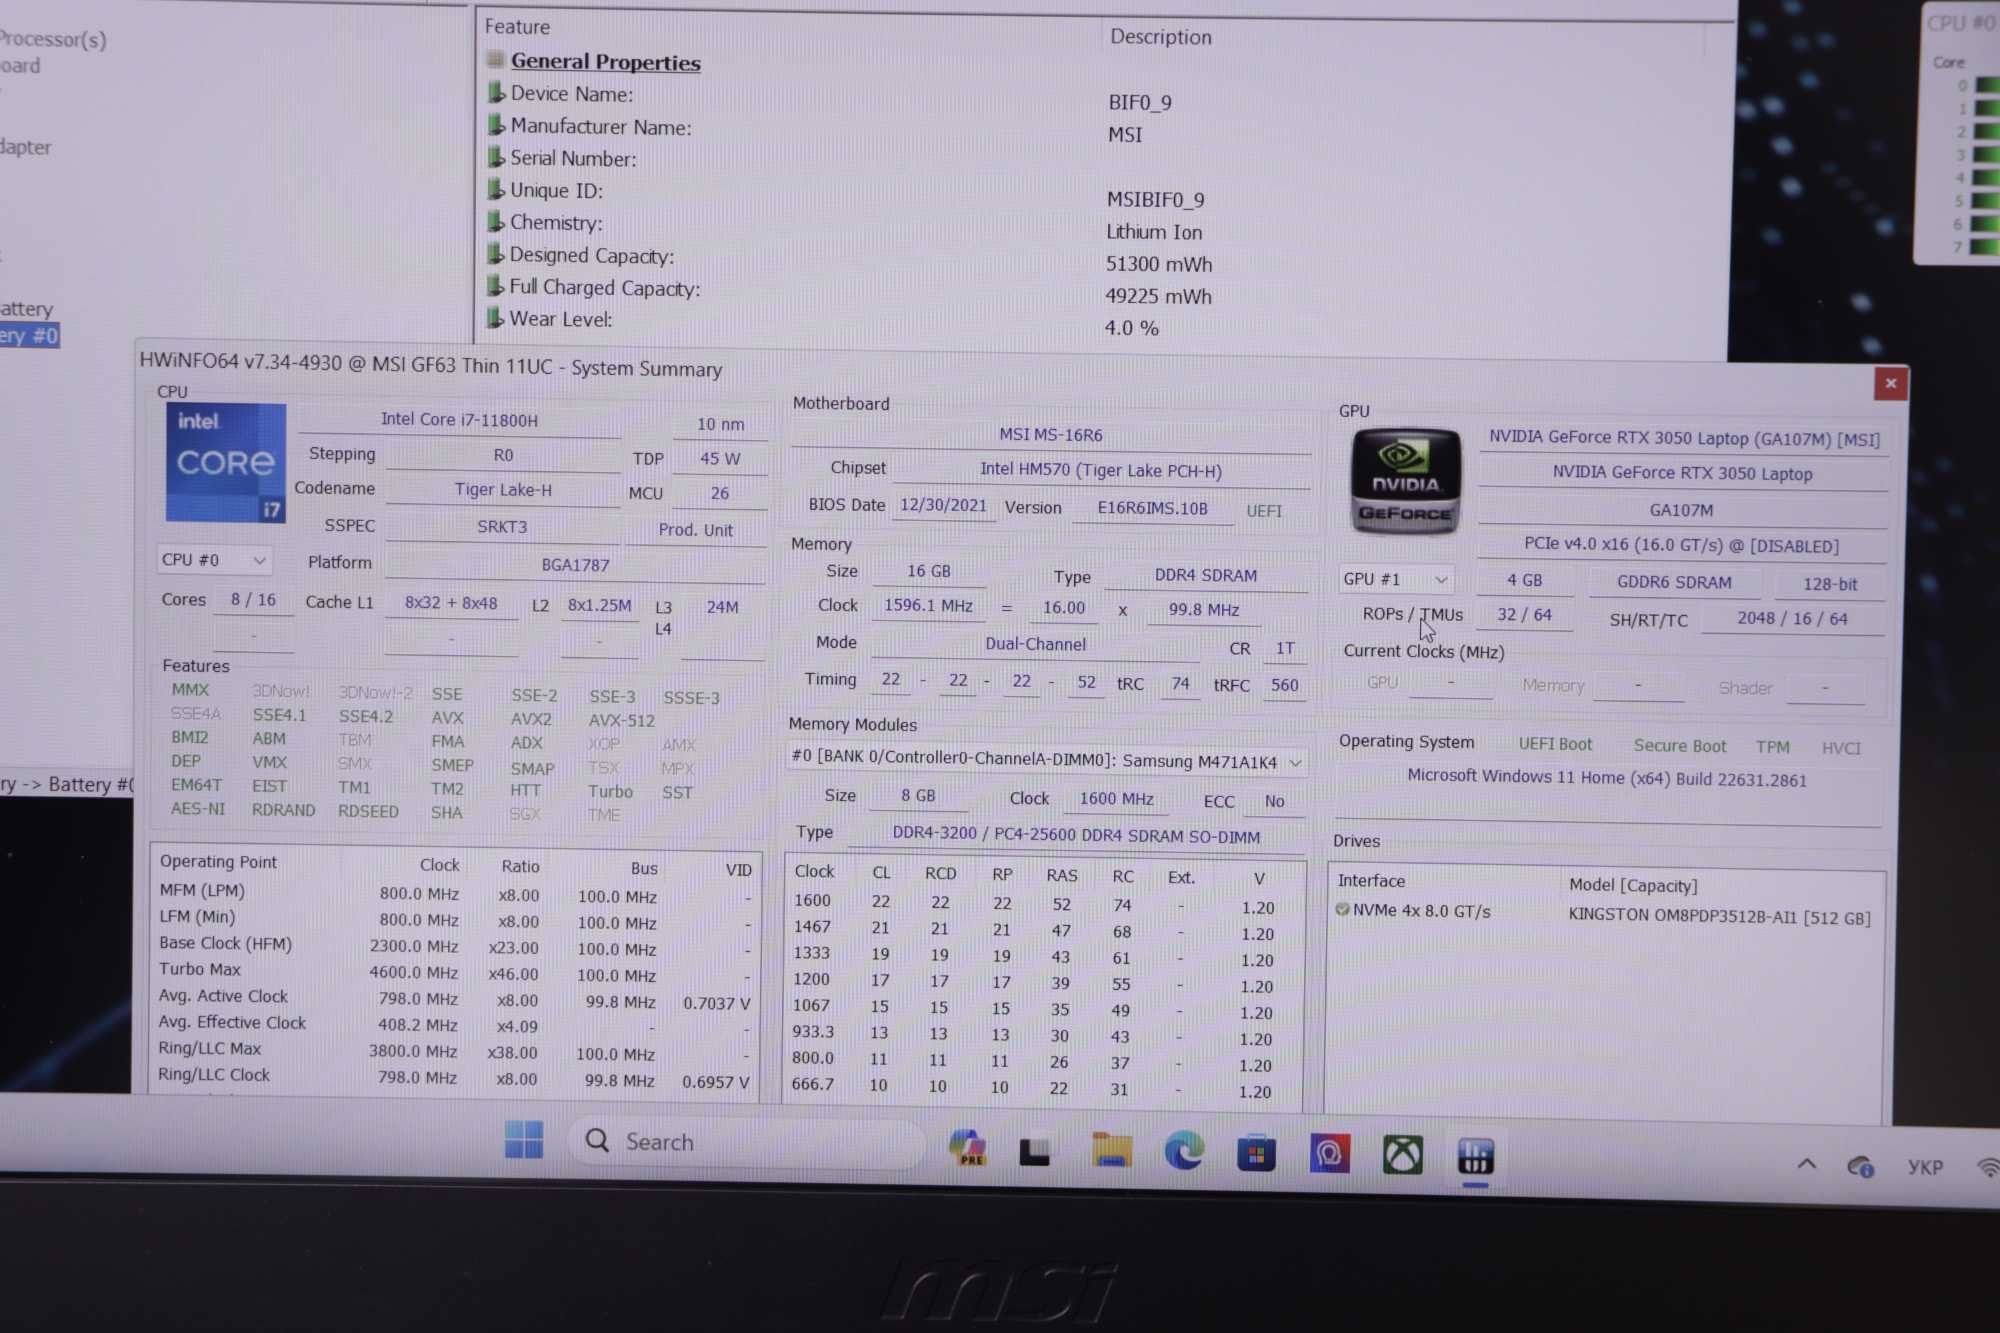Click the MSI MS-16R6 motherboard field

(x=1051, y=435)
